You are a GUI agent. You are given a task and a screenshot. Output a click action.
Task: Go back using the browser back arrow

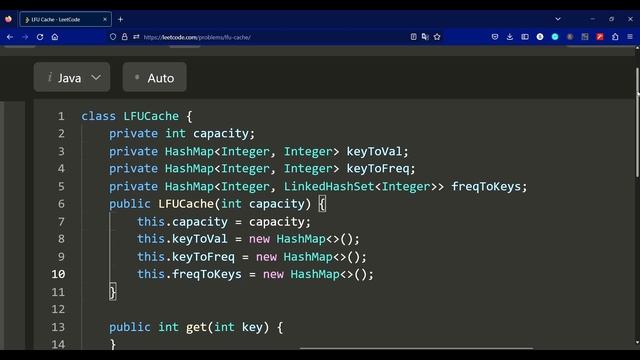coord(10,37)
